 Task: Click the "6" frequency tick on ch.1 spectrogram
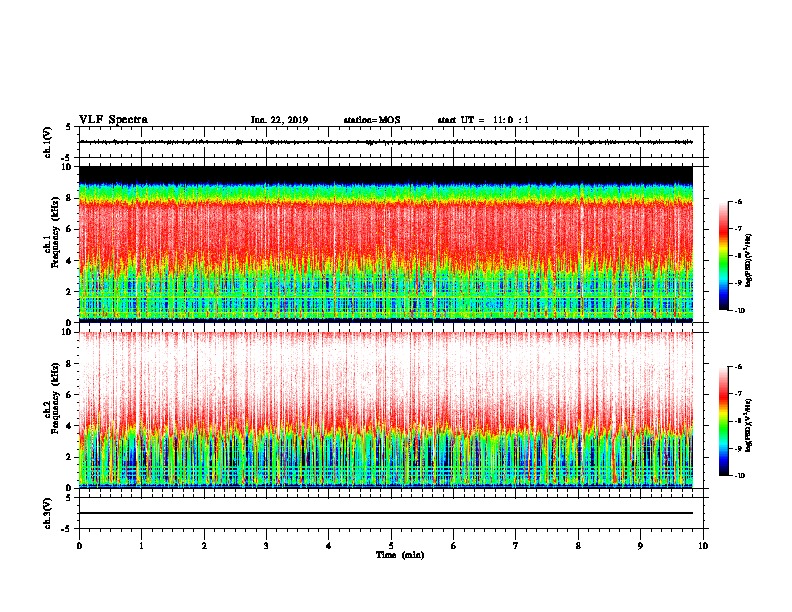click(69, 229)
